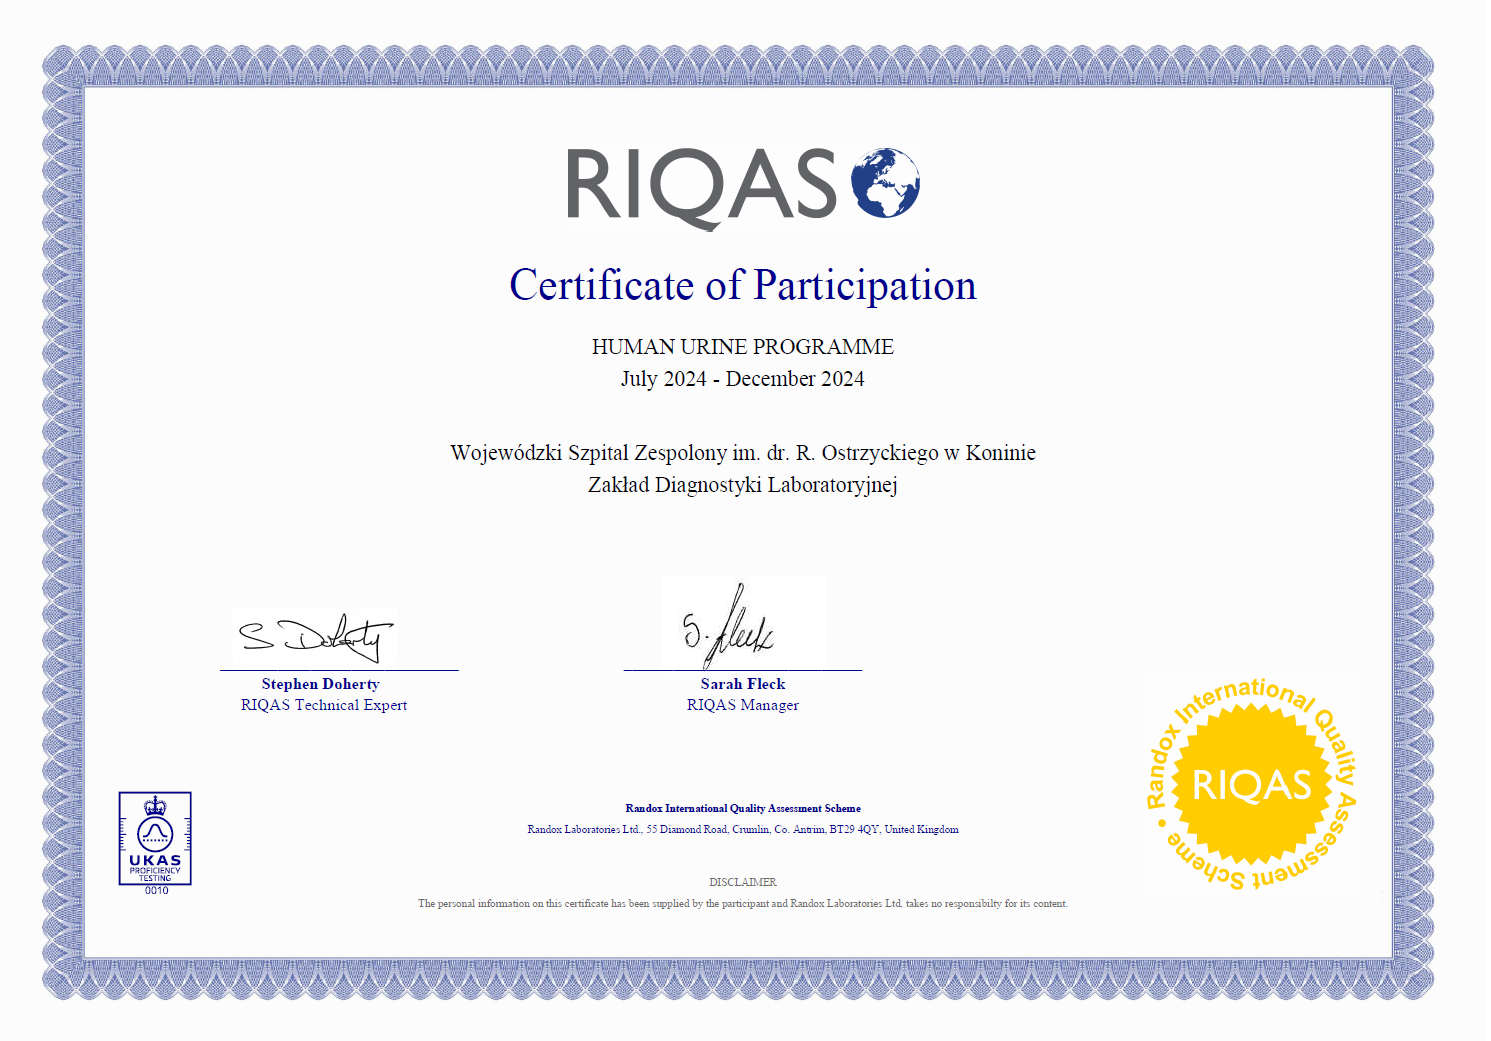1491x1041 pixels.
Task: Click the UKAS Proficiency Testing badge
Action: [155, 839]
